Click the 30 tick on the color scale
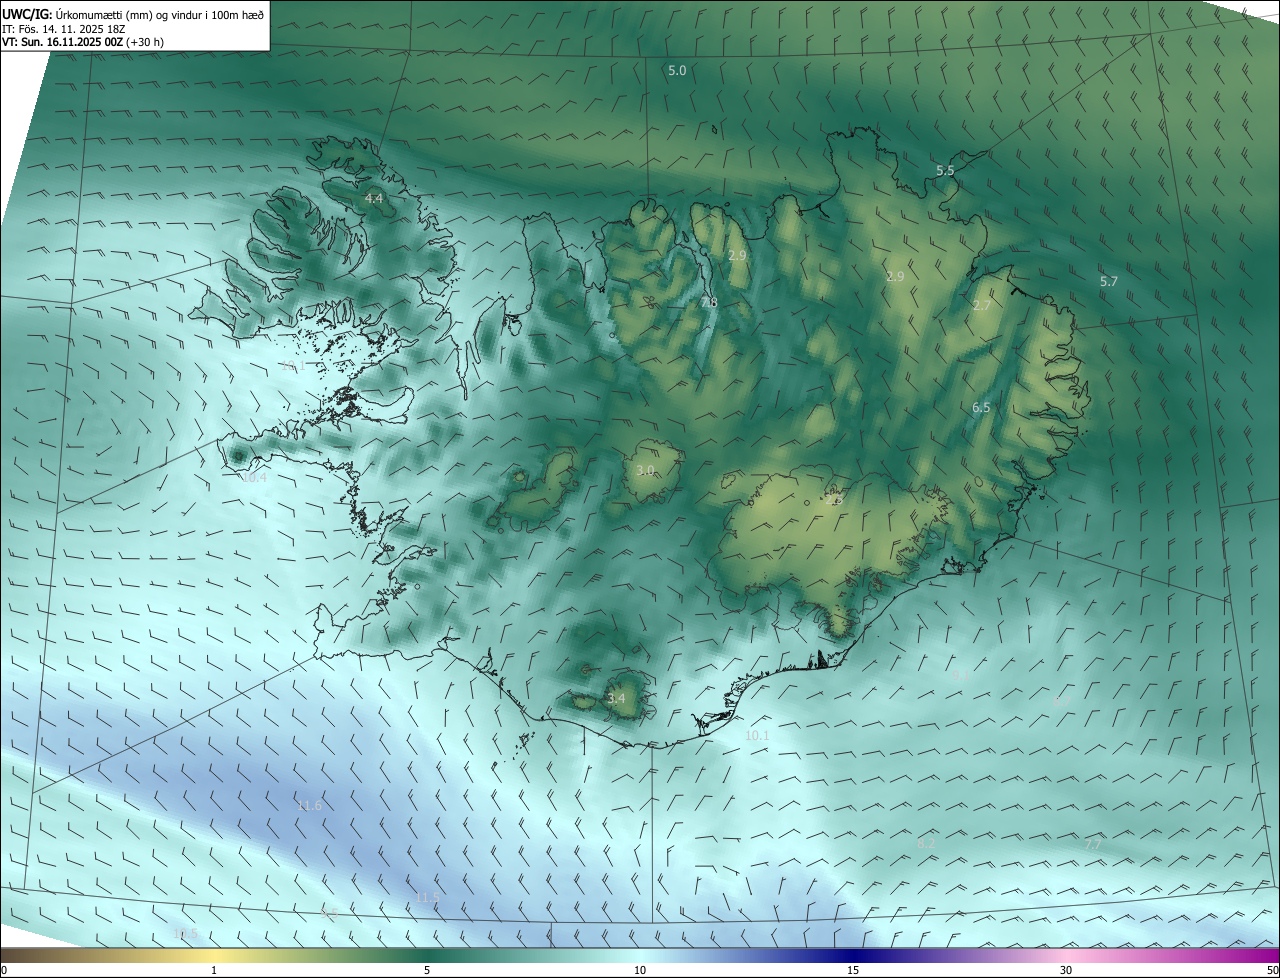Screen dimensions: 1280x978 coord(1066,970)
